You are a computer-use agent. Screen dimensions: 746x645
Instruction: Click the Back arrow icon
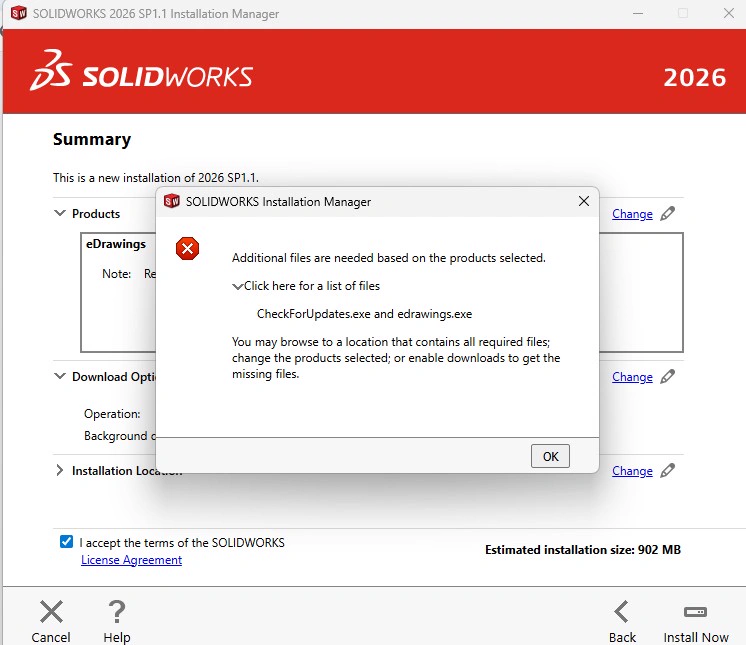tap(621, 612)
